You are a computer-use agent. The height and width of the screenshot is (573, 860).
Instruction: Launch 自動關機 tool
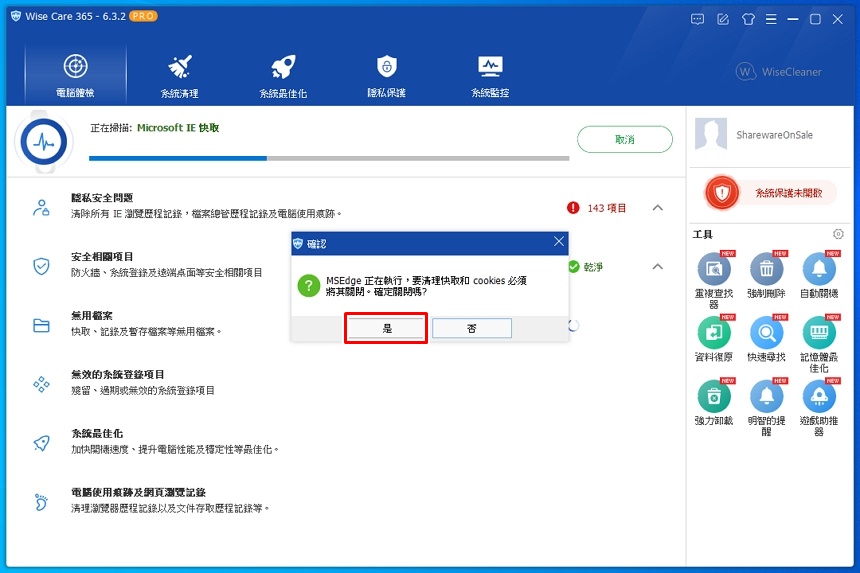[819, 275]
